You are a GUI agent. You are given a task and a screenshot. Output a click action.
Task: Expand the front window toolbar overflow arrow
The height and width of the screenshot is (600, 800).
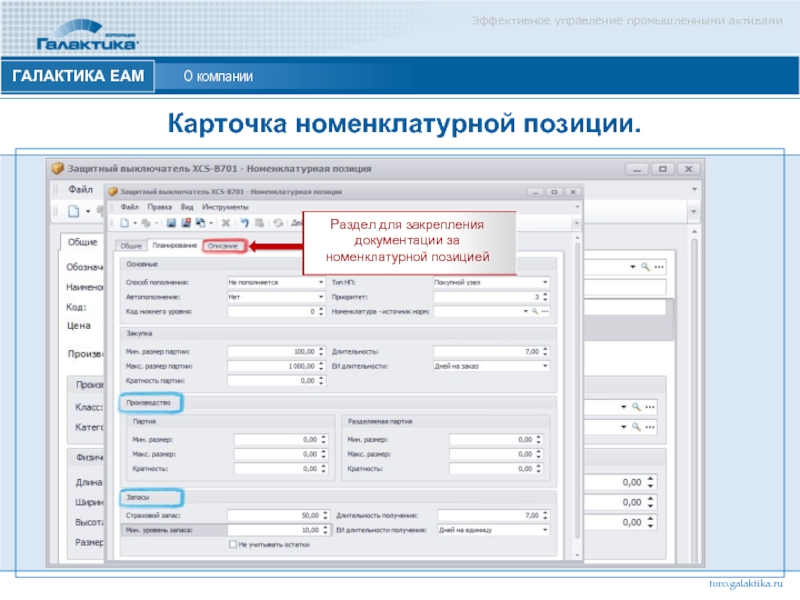(577, 223)
